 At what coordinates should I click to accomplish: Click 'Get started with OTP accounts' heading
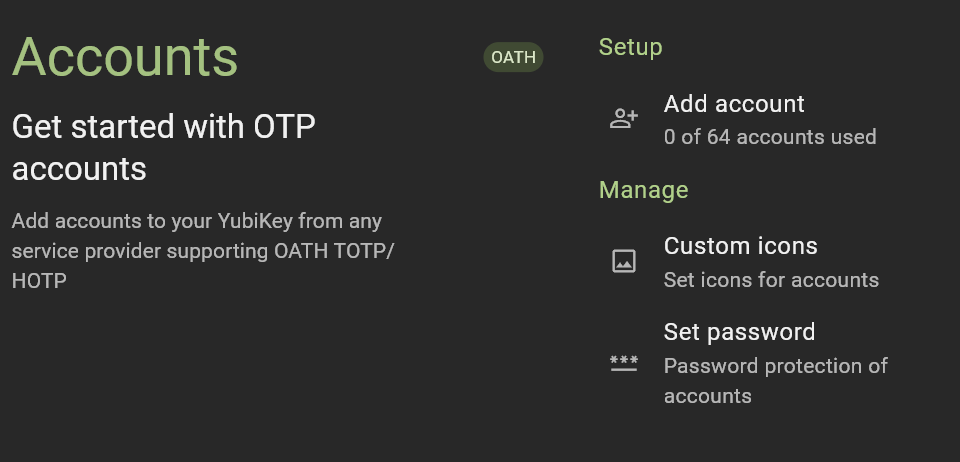163,147
